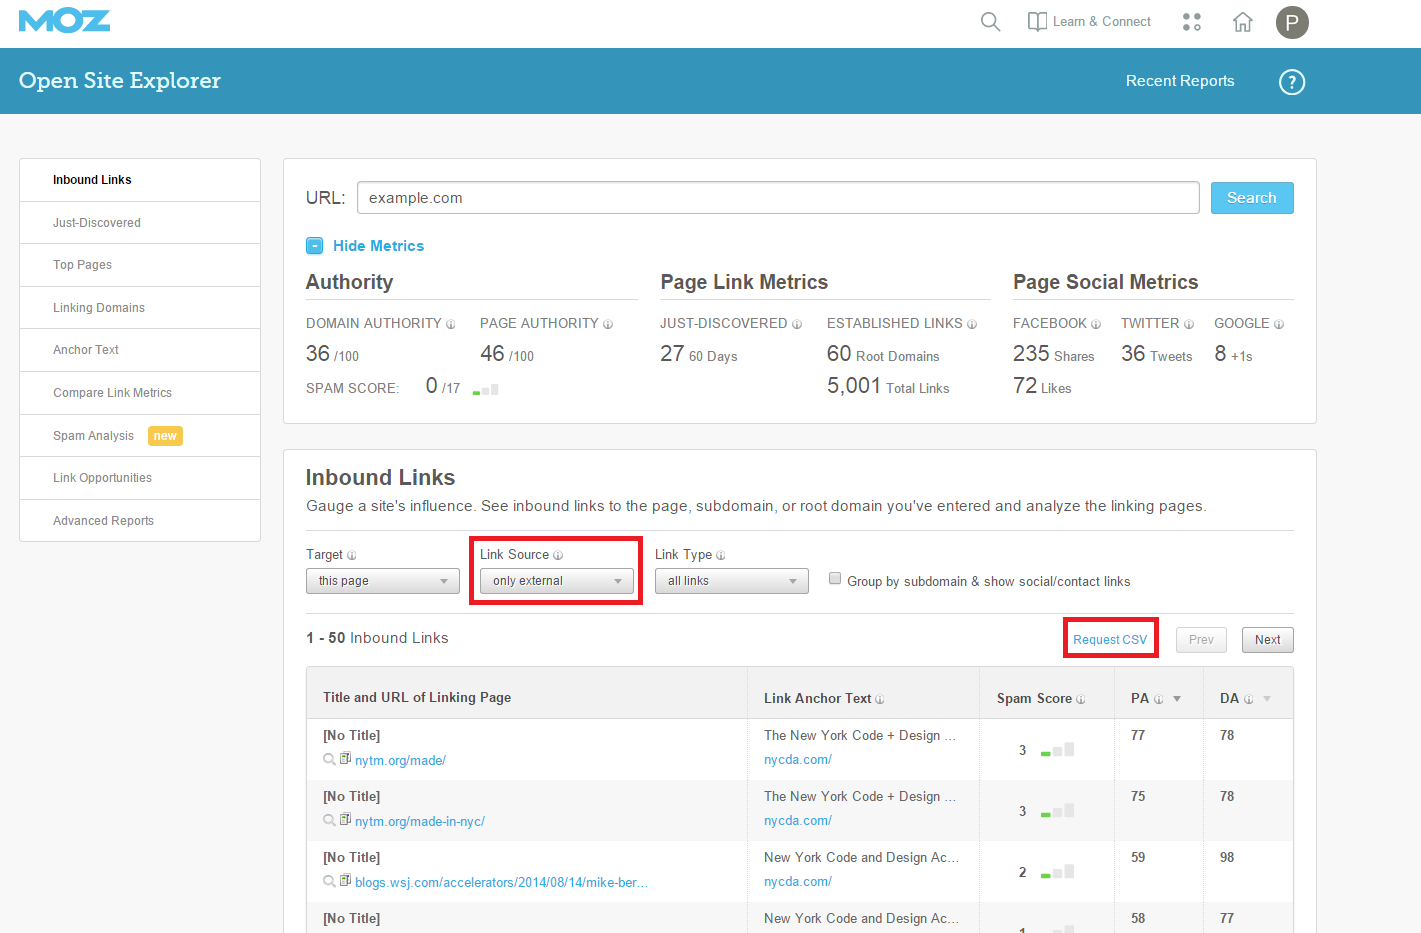Show info icon next to Target
1421x933 pixels.
pyautogui.click(x=351, y=555)
